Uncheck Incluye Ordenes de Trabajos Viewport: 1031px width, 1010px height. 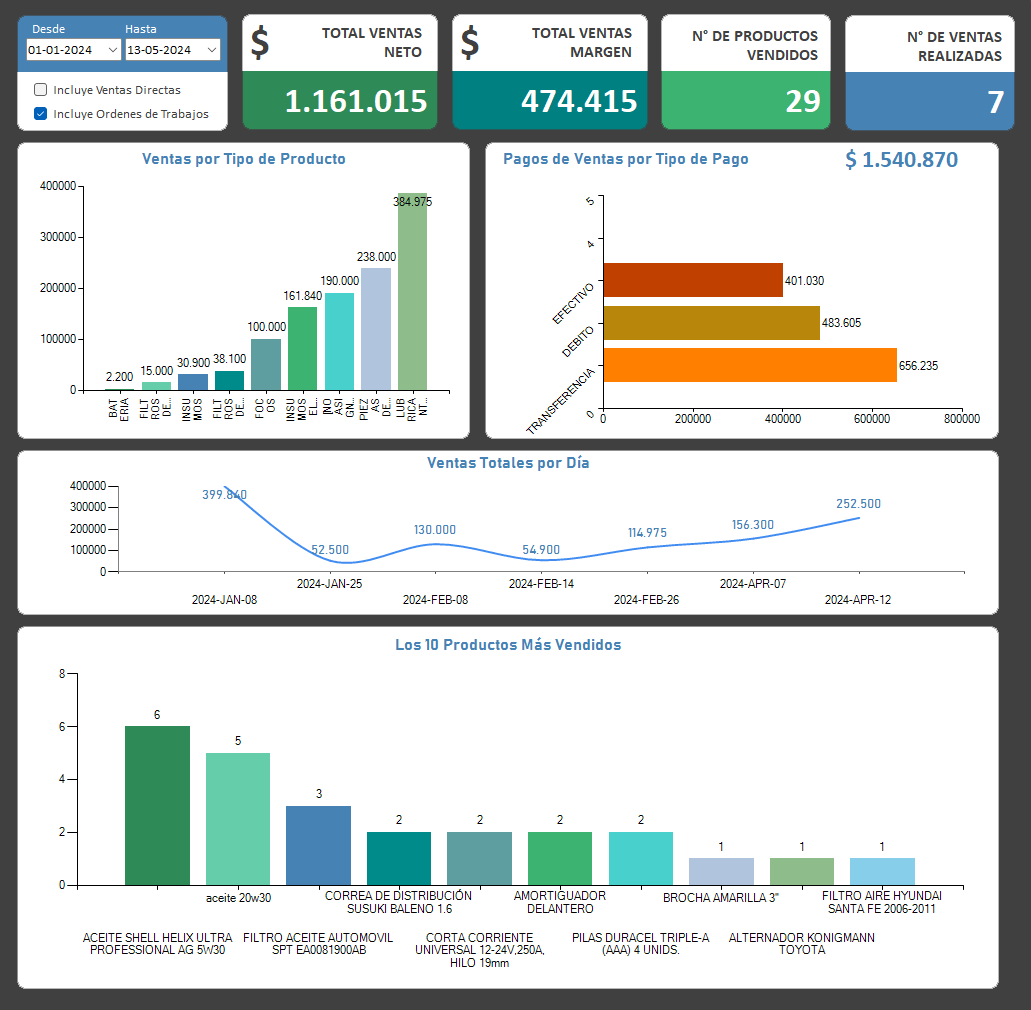tap(41, 114)
